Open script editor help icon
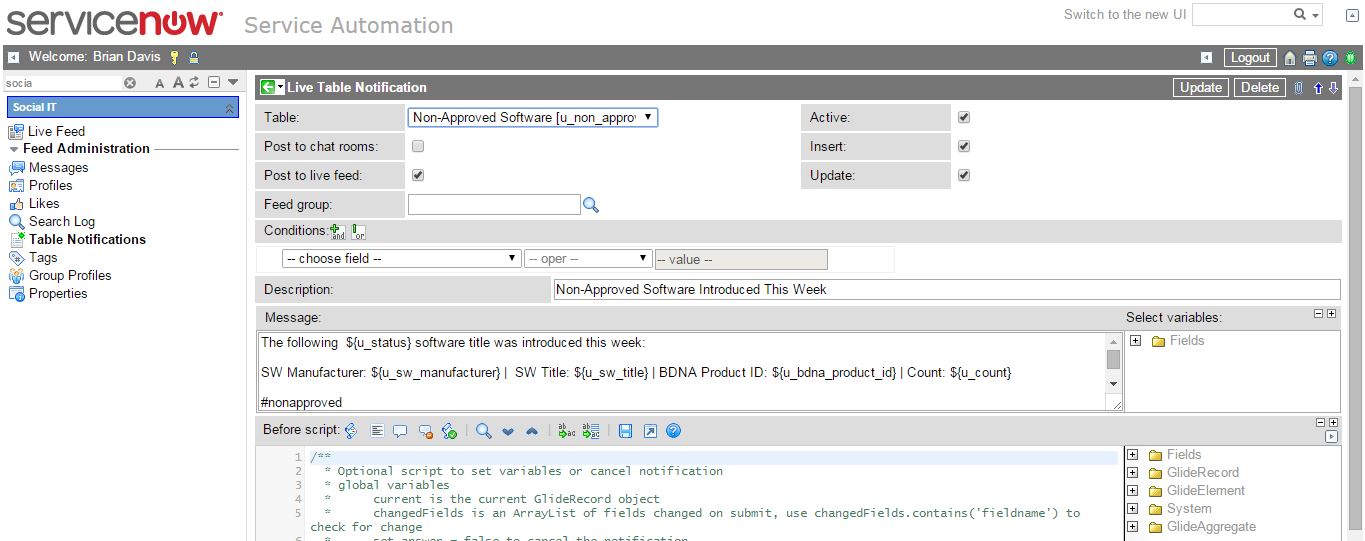Image resolution: width=1365 pixels, height=541 pixels. 673,431
